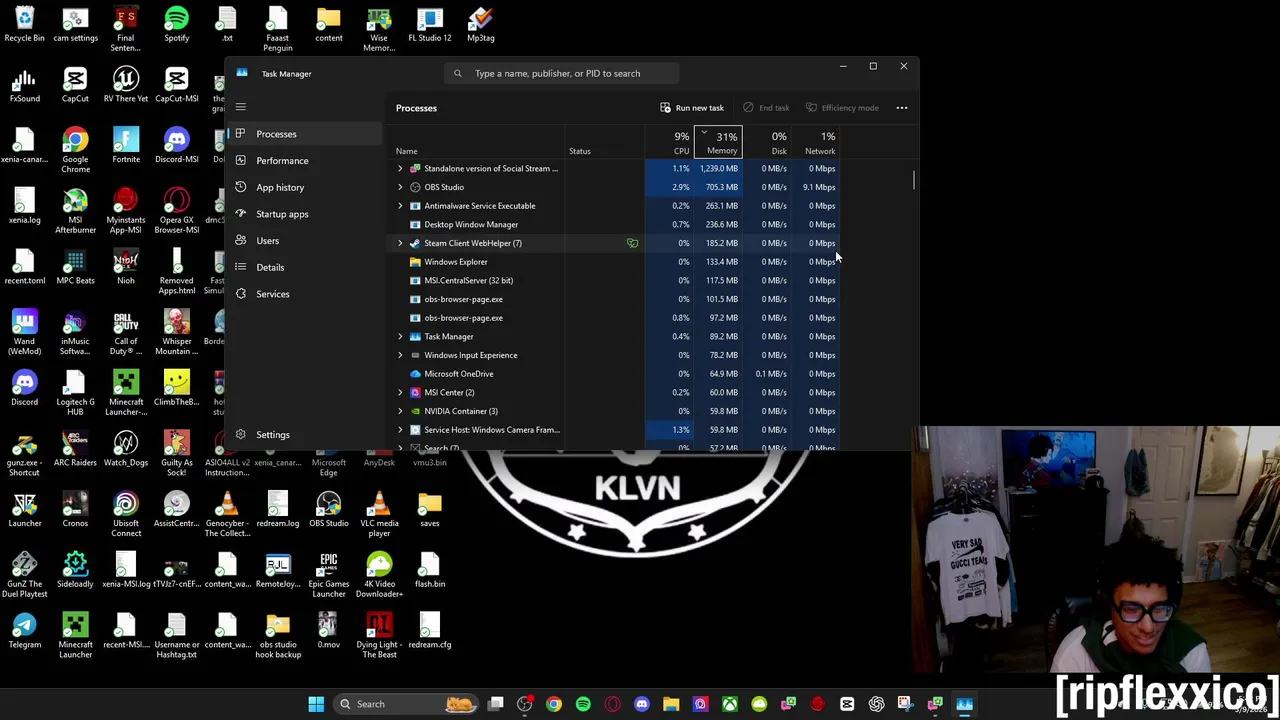Open the three-dot more options menu
Viewport: 1280px width, 720px height.
pyautogui.click(x=901, y=108)
